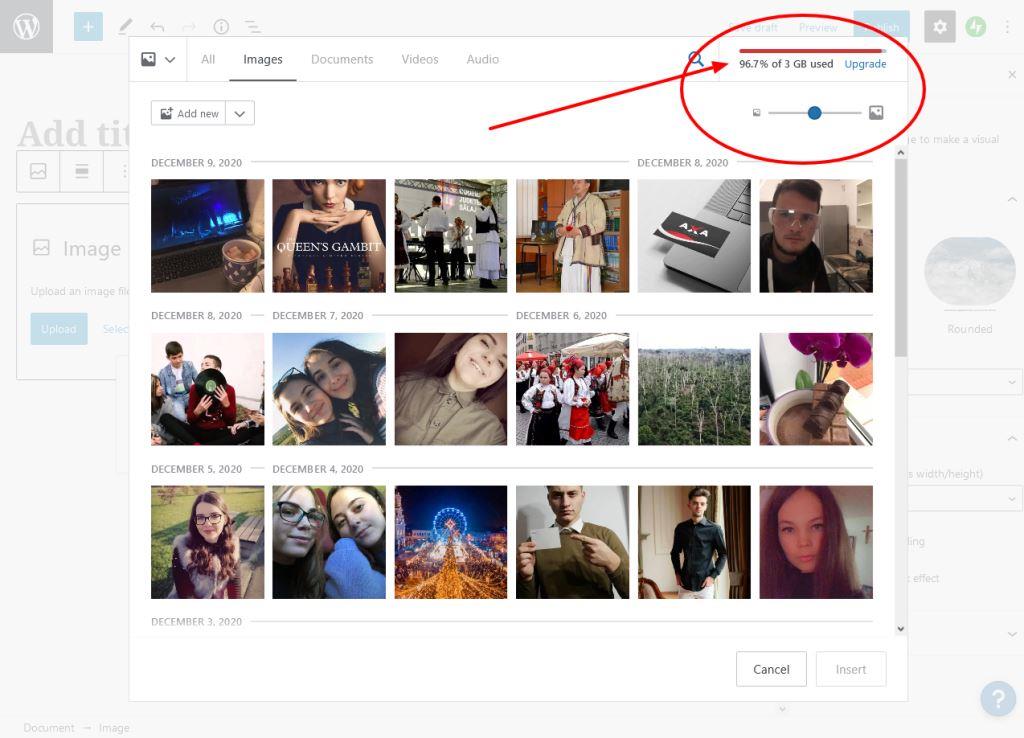Click the blue add block plus icon
Image resolution: width=1024 pixels, height=738 pixels.
(88, 27)
